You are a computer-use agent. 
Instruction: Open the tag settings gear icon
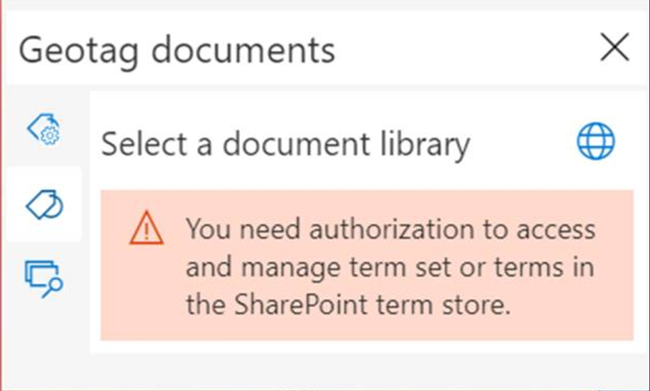coord(44,129)
